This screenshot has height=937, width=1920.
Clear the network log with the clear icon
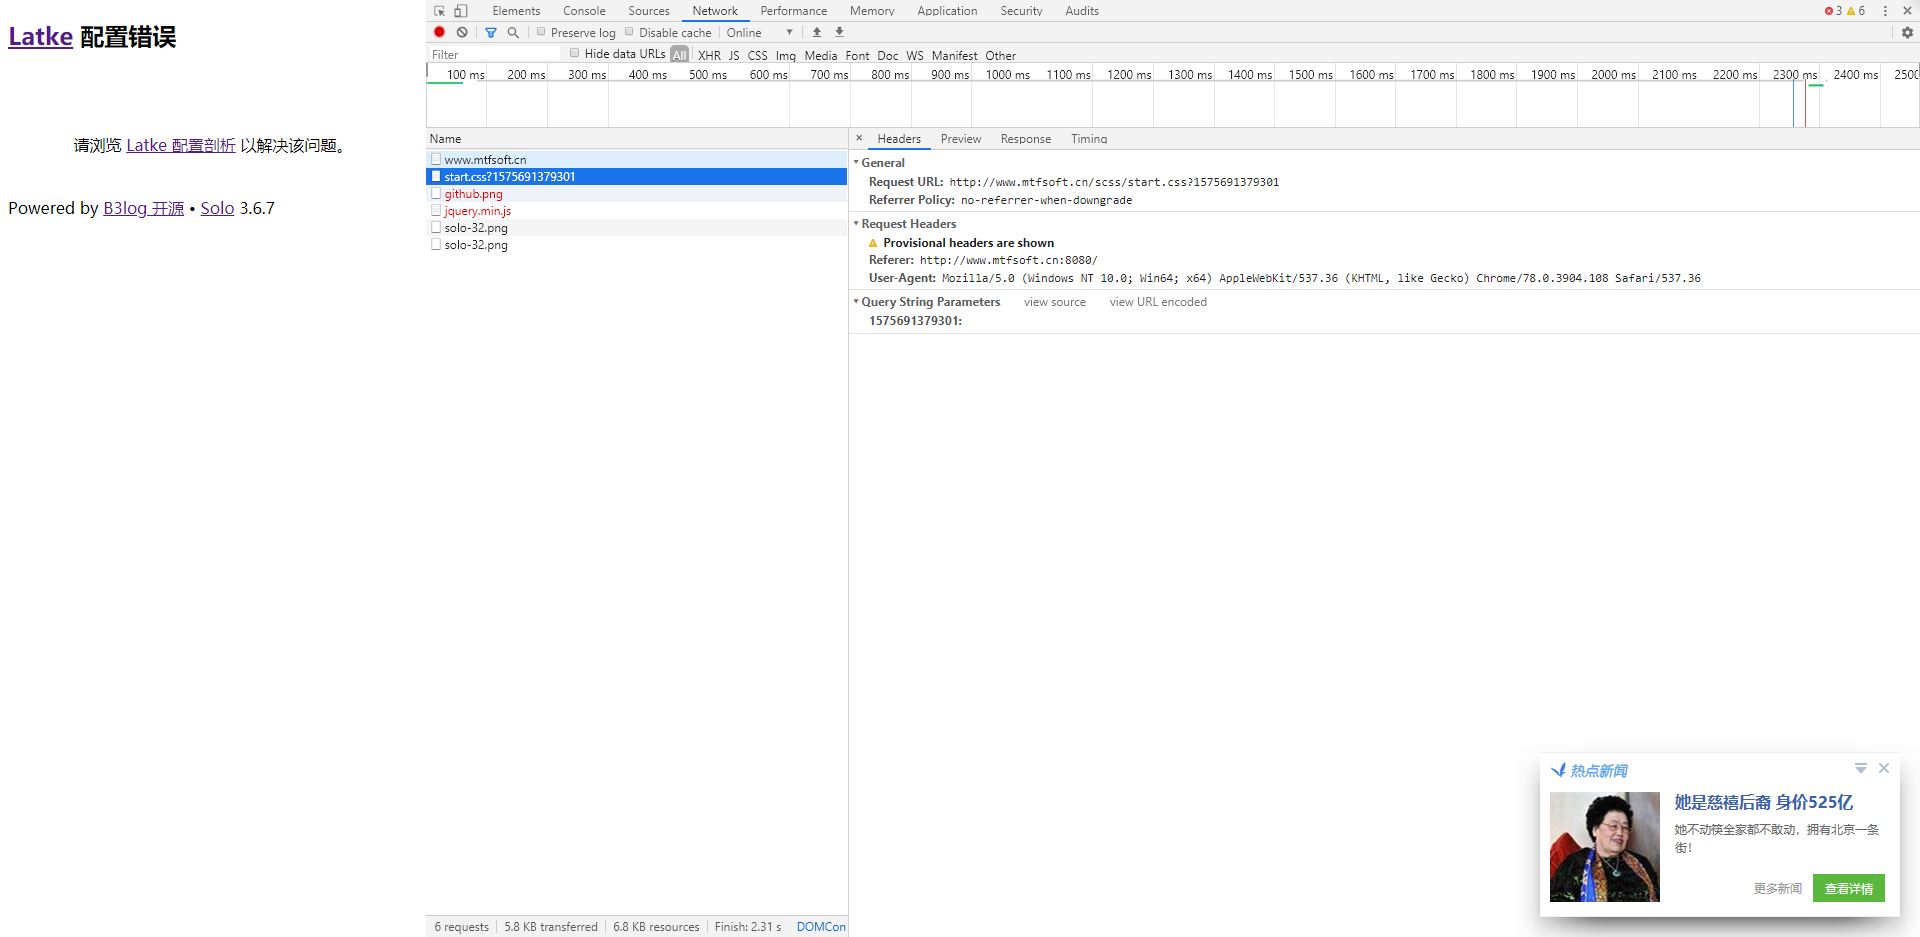point(462,32)
